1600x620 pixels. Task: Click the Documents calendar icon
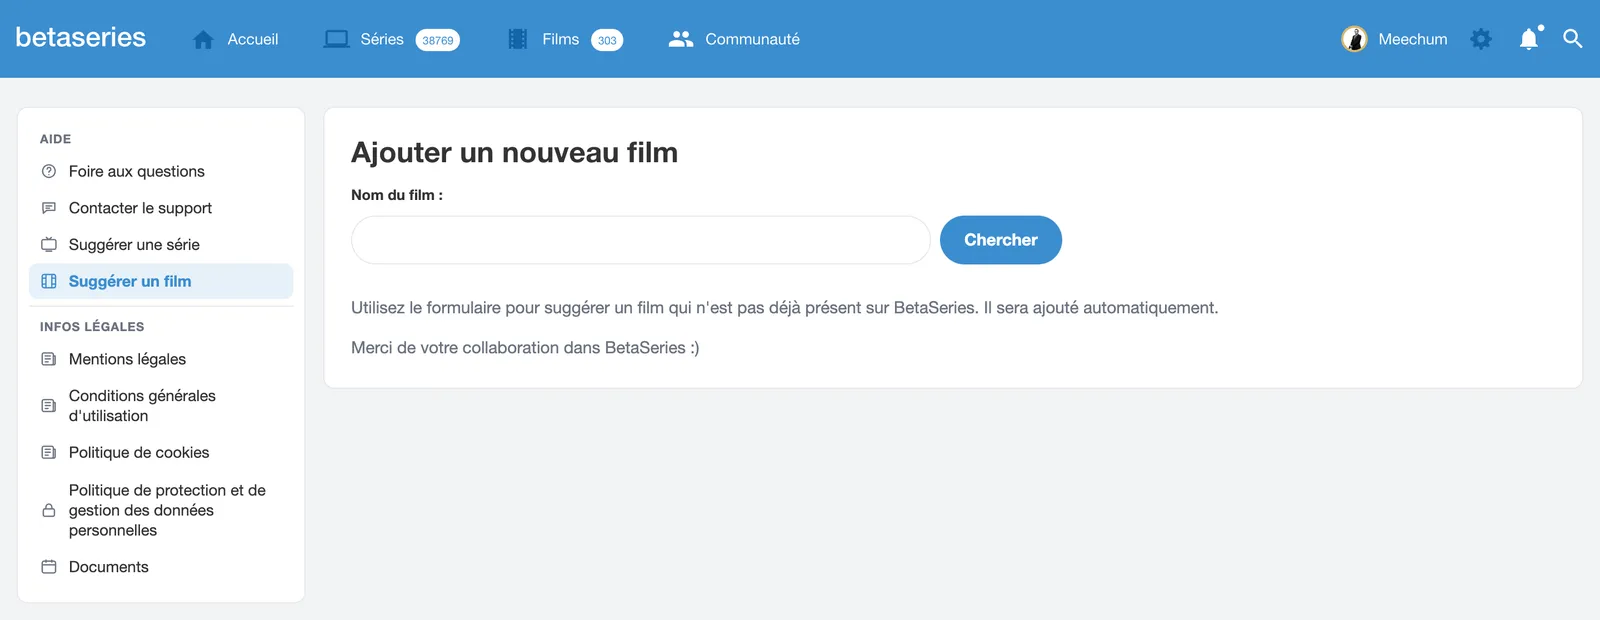49,567
